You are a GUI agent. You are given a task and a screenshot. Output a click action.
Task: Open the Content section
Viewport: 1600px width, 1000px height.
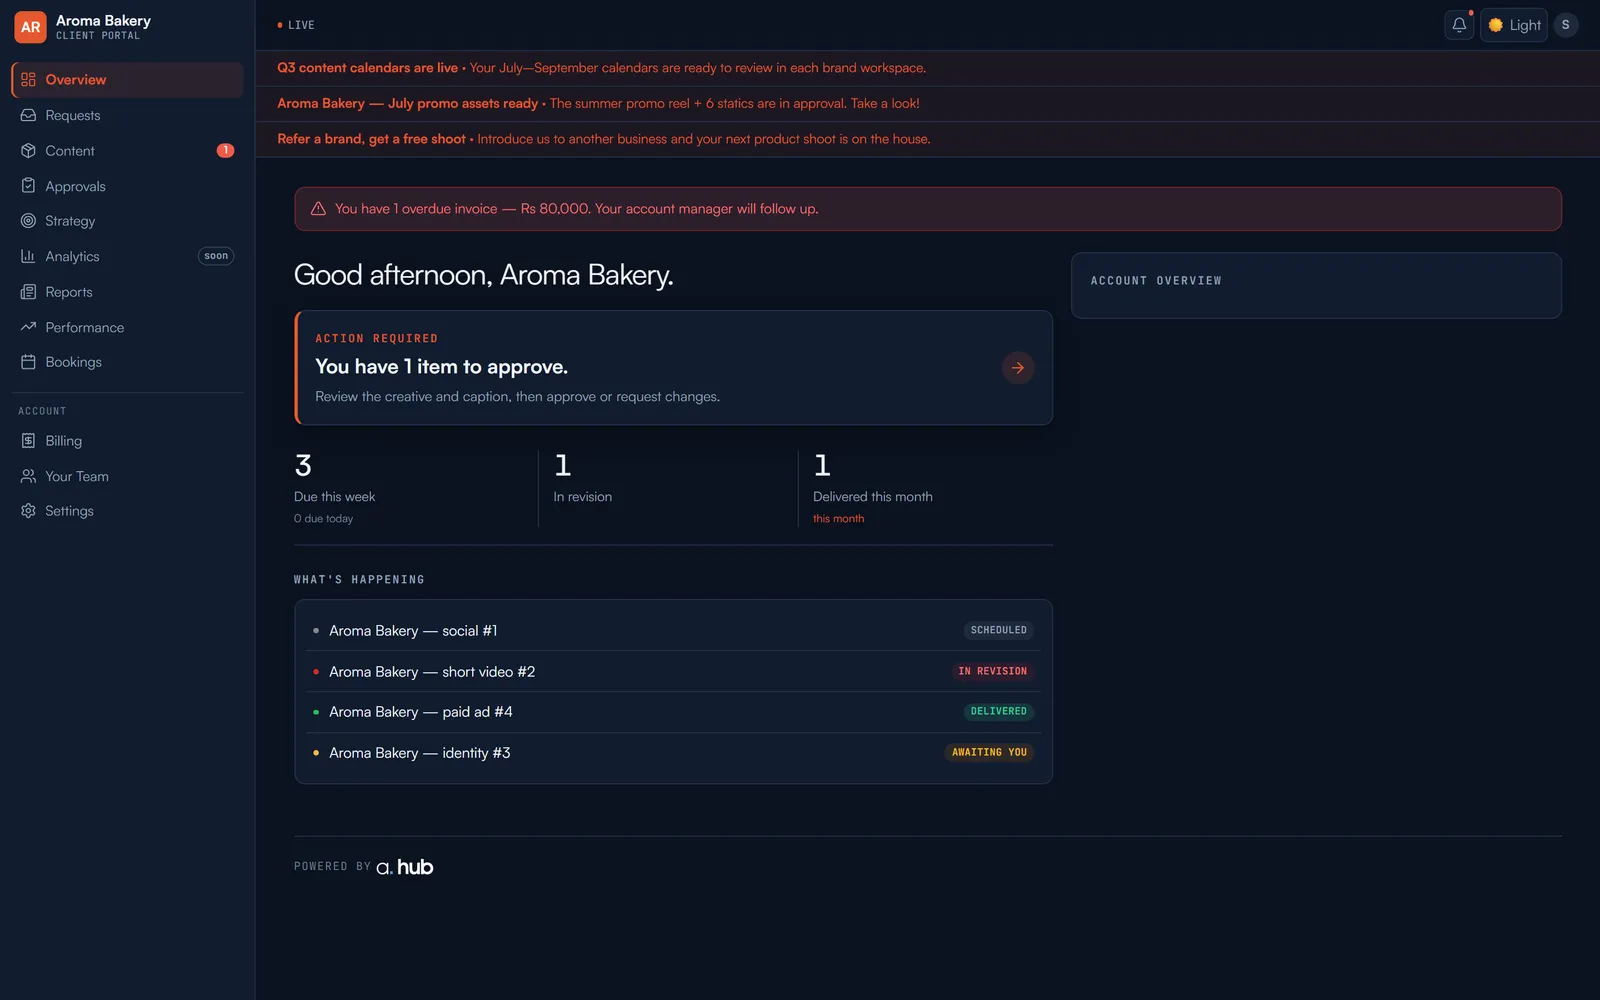click(127, 151)
